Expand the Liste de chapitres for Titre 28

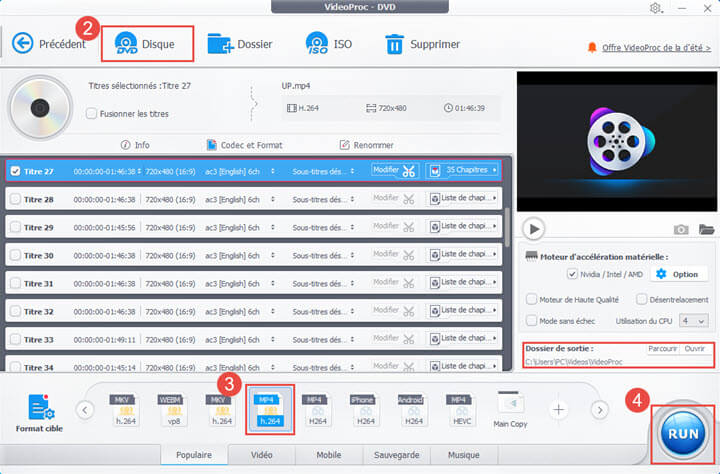point(463,199)
